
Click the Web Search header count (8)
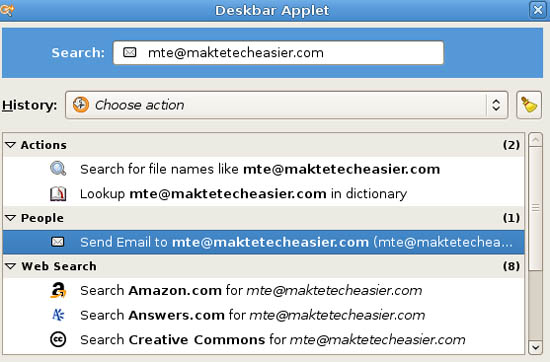pyautogui.click(x=511, y=266)
